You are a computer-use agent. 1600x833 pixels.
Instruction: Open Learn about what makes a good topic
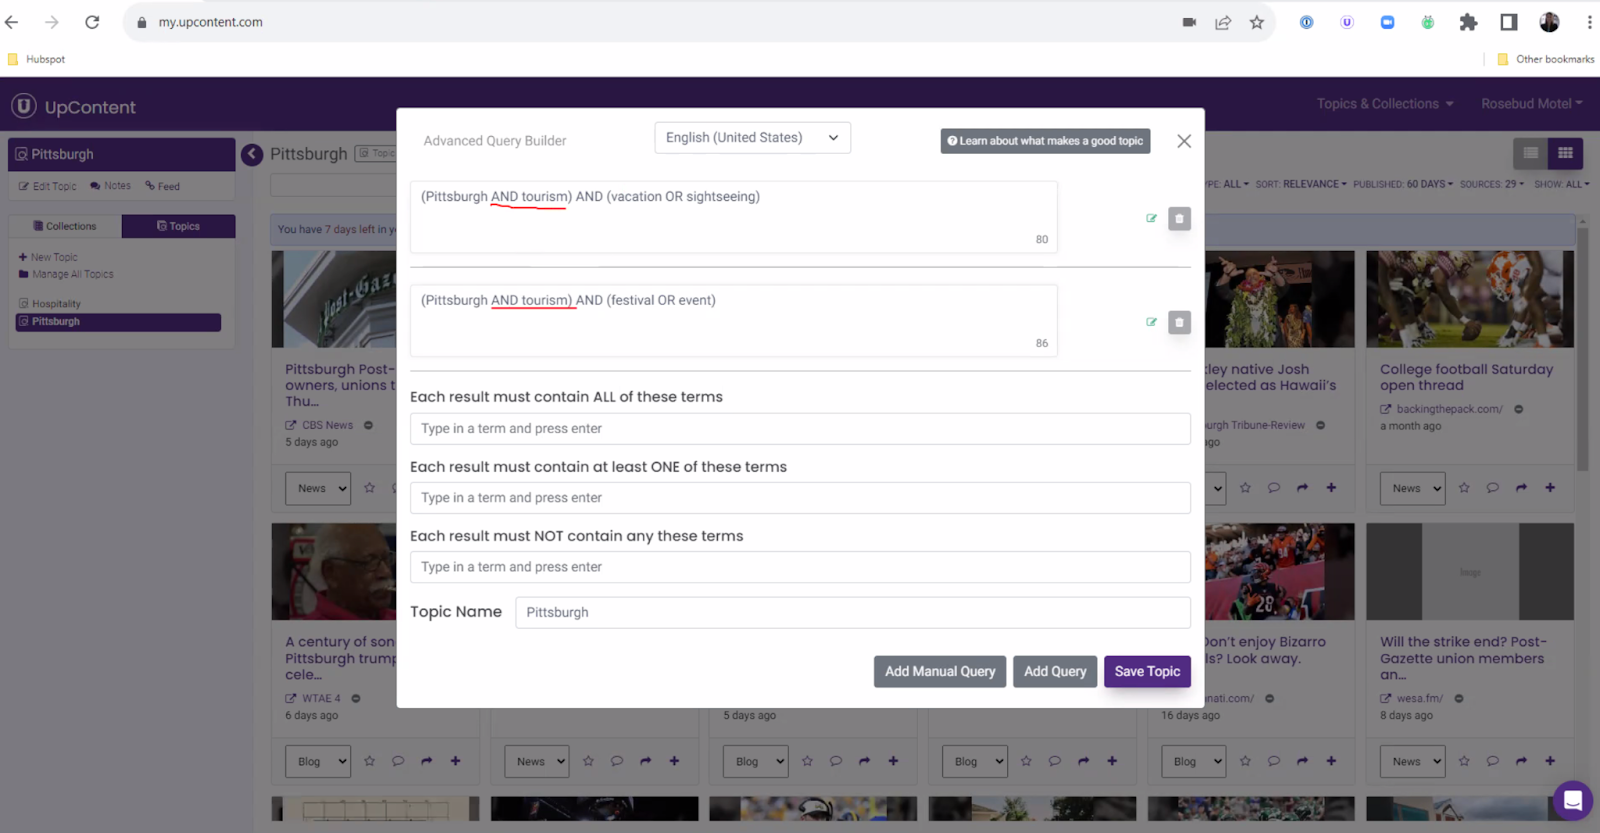click(1045, 141)
